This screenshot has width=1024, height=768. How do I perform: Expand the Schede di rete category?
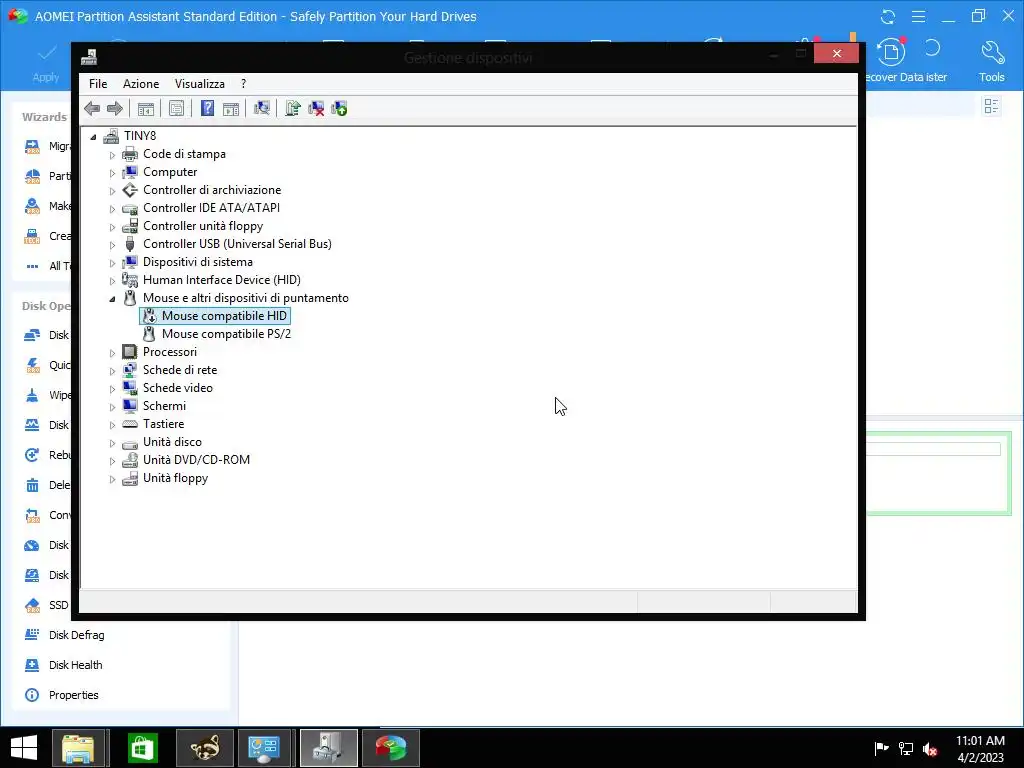pyautogui.click(x=112, y=371)
